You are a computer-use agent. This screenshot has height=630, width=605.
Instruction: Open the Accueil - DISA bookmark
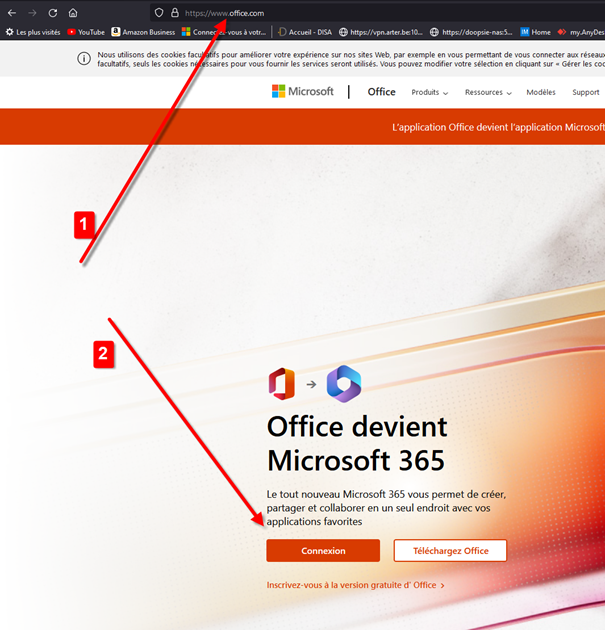(305, 32)
